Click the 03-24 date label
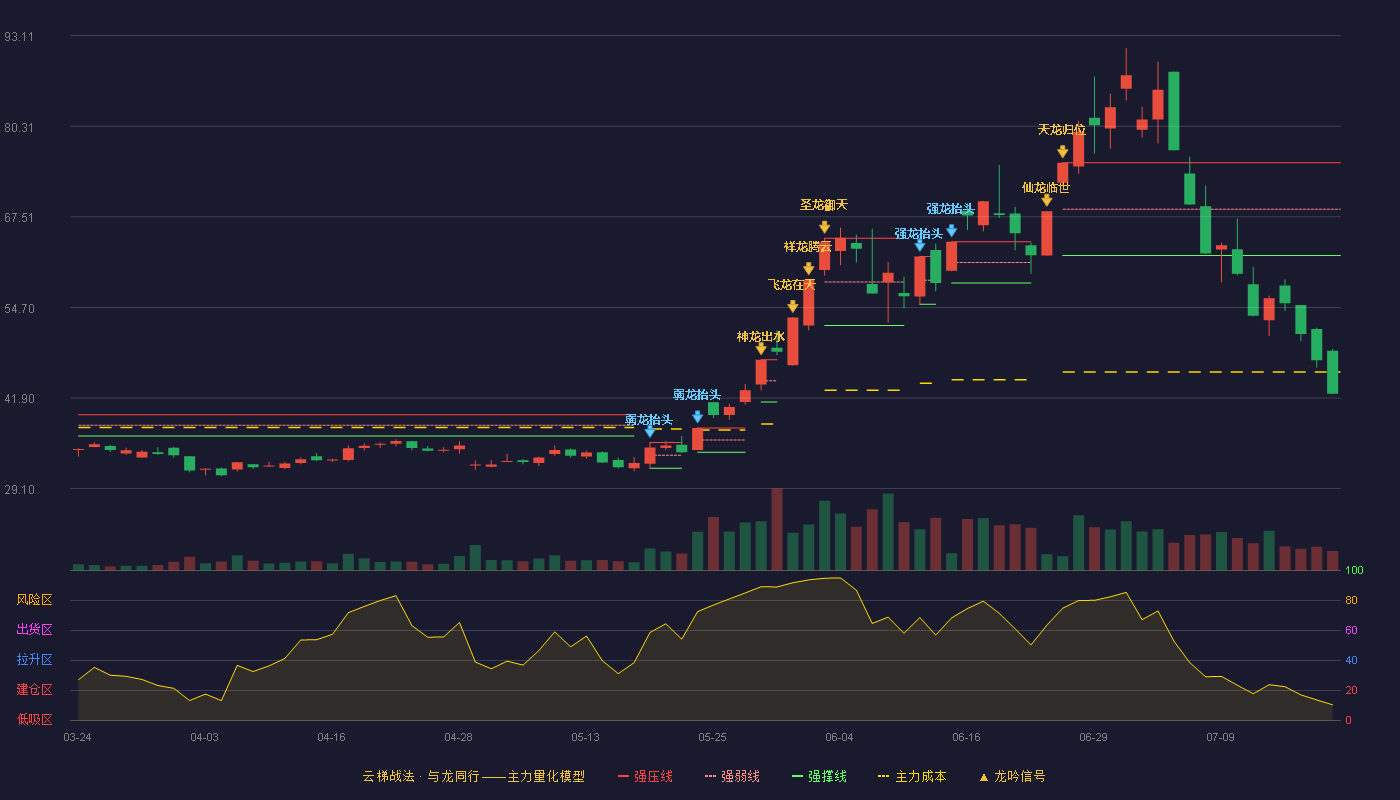This screenshot has width=1400, height=800. (77, 737)
